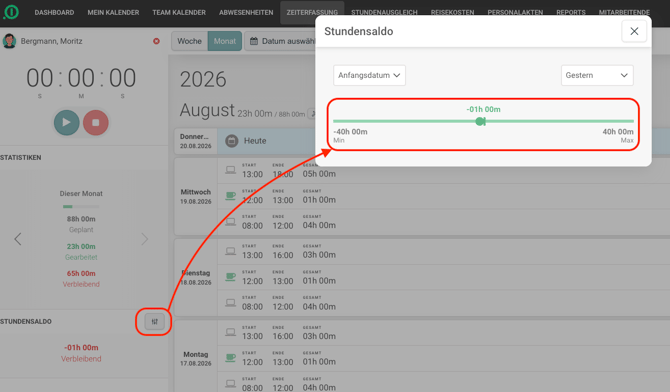670x392 pixels.
Task: Select laptop icon of Mittwoch 08:00 entry
Action: click(231, 221)
